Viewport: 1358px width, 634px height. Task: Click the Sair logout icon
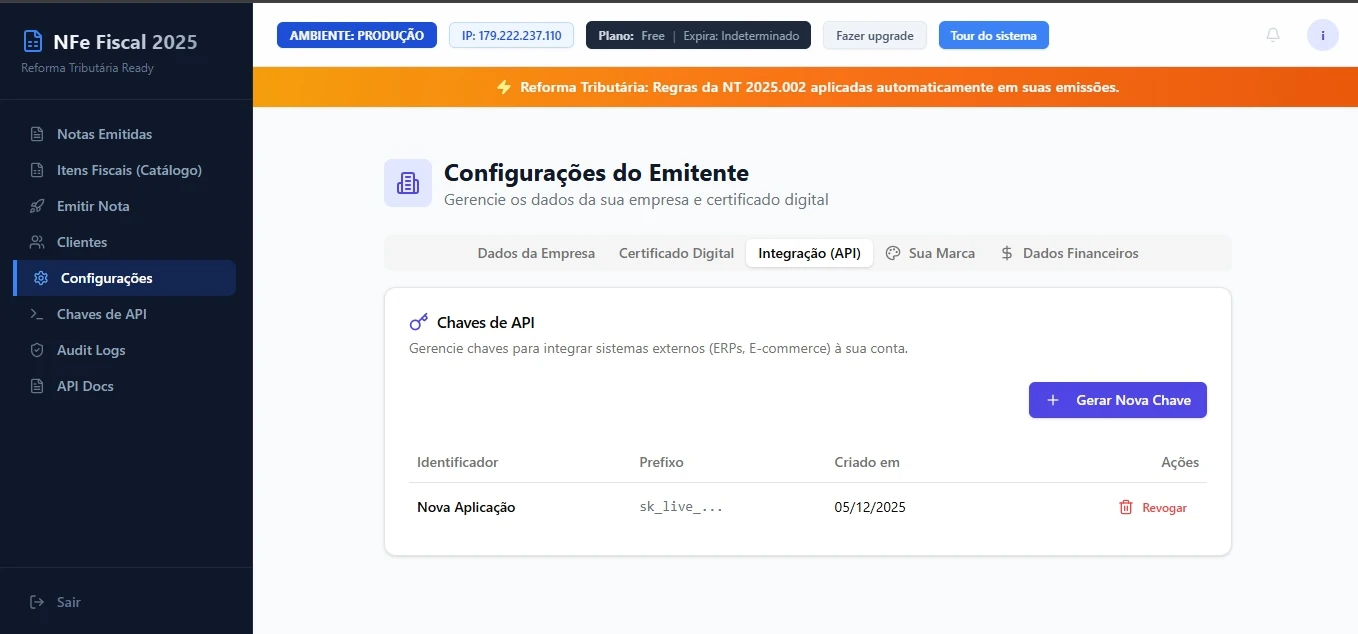point(37,602)
